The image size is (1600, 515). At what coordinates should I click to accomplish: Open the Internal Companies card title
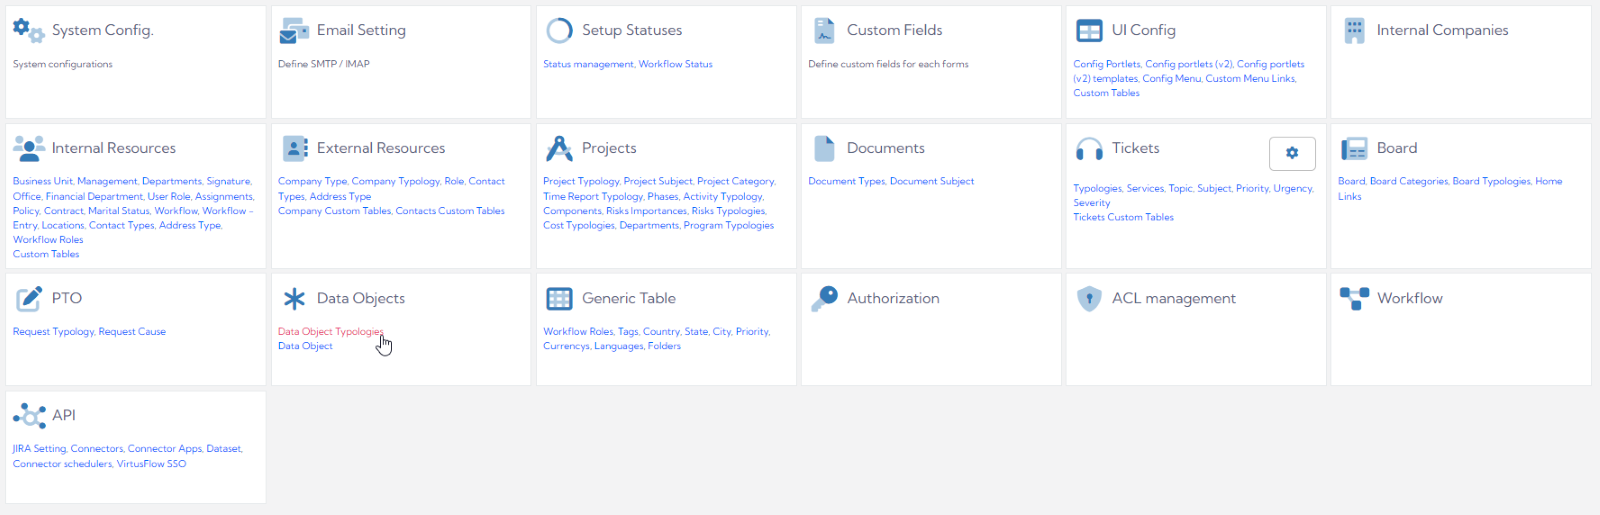pyautogui.click(x=1442, y=30)
